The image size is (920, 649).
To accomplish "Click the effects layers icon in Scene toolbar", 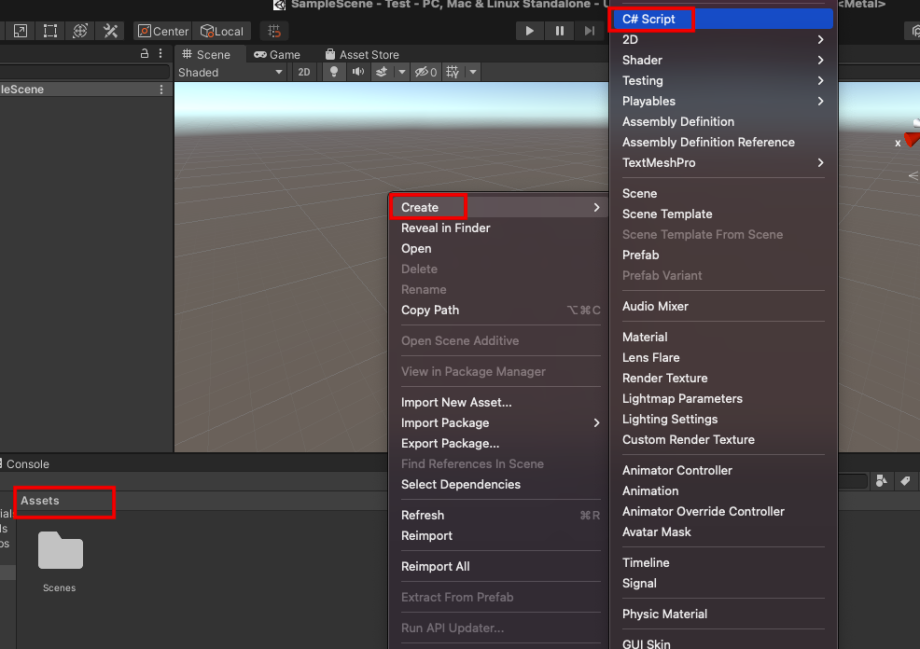I will coord(380,71).
